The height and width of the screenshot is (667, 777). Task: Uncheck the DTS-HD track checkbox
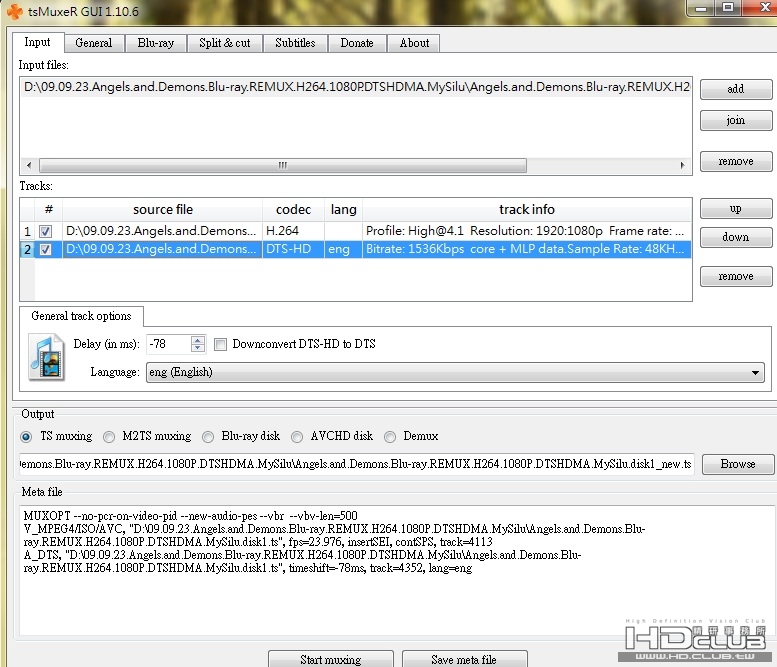46,249
